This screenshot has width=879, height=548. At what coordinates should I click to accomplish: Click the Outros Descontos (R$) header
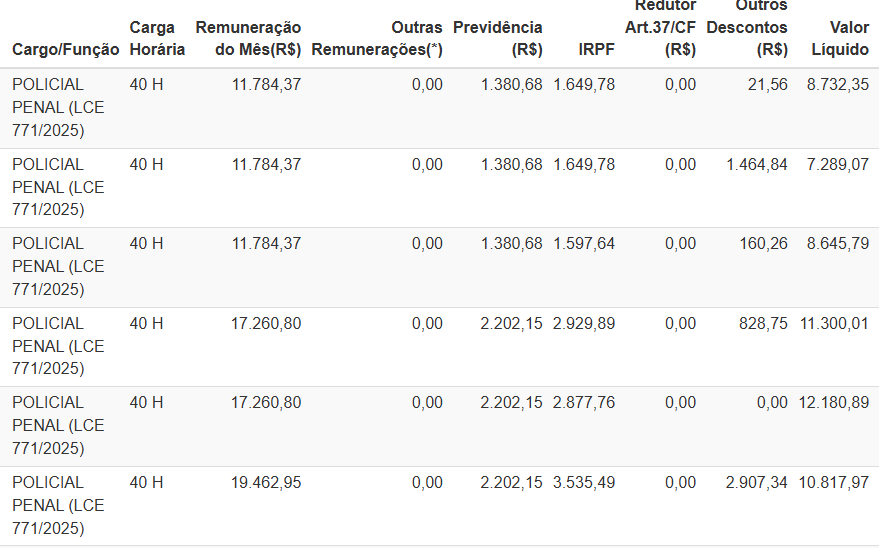(747, 27)
